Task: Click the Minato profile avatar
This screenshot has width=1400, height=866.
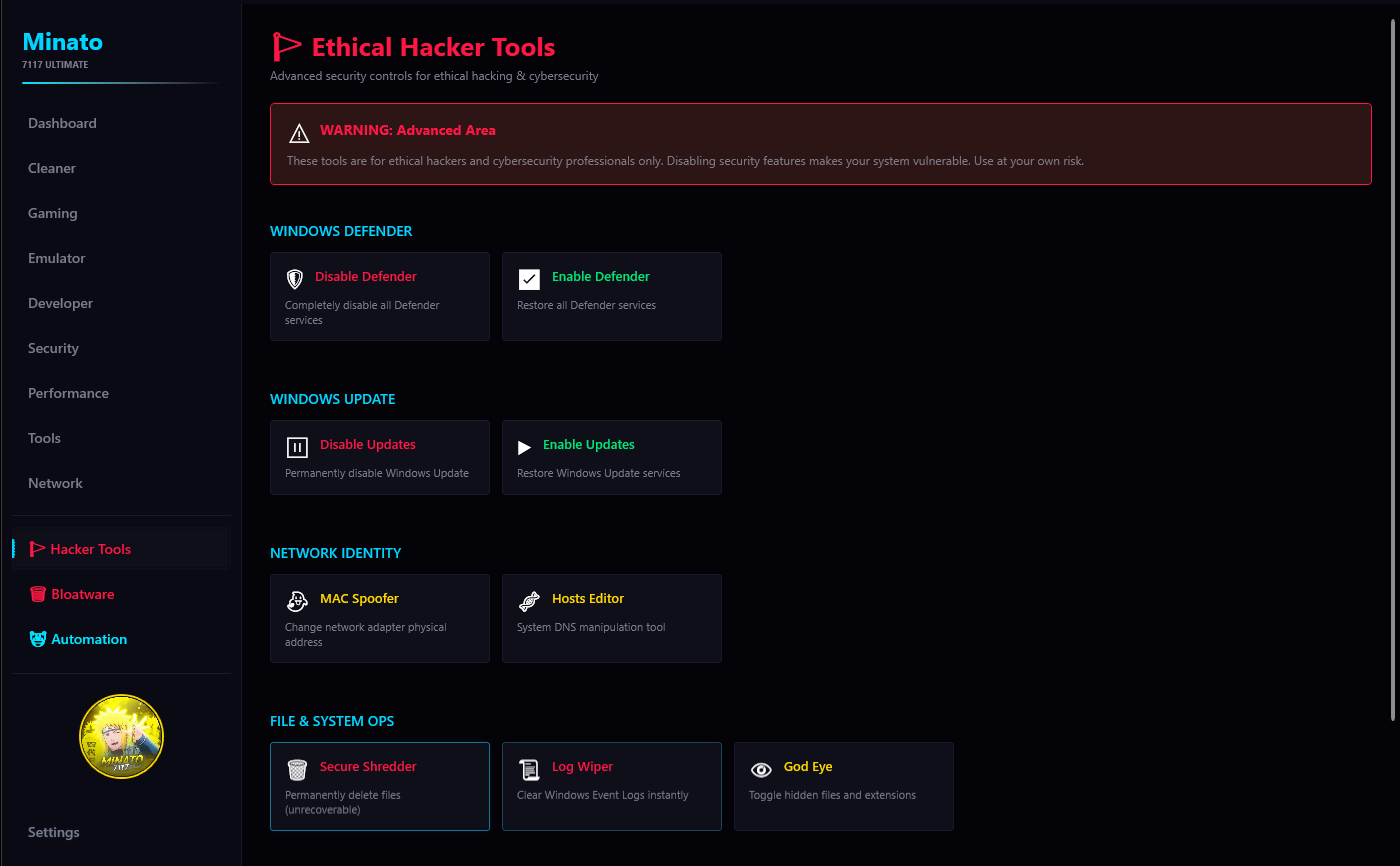Action: point(121,737)
